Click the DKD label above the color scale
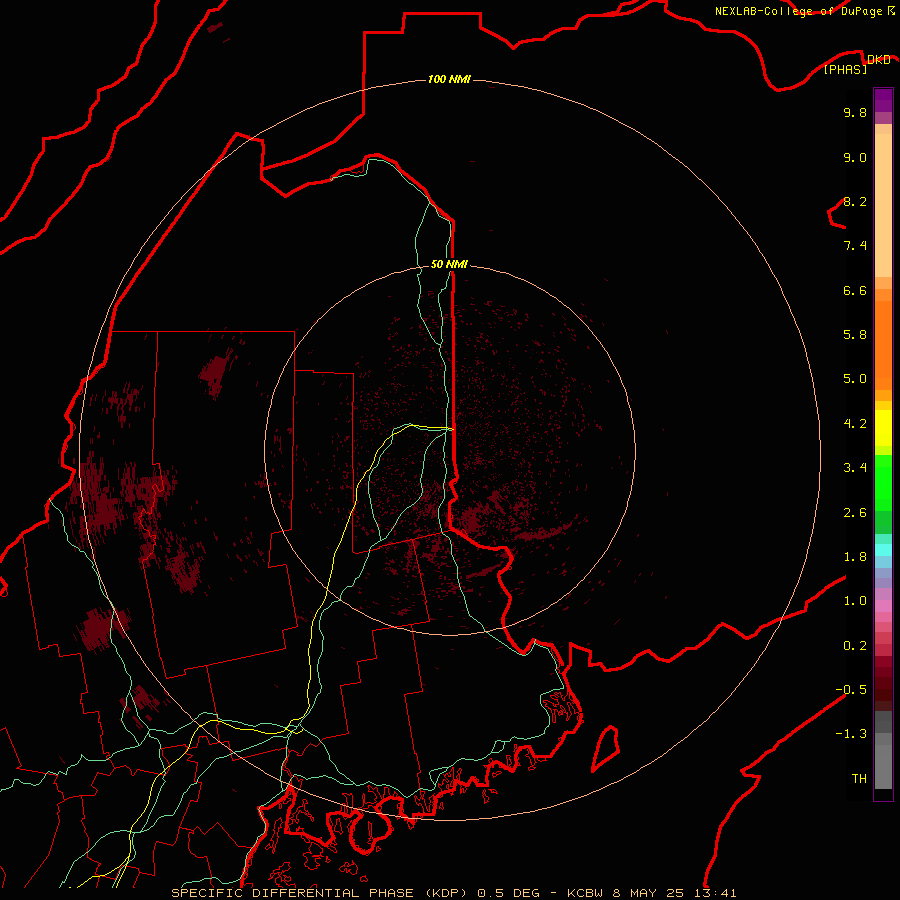The image size is (900, 900). click(878, 59)
